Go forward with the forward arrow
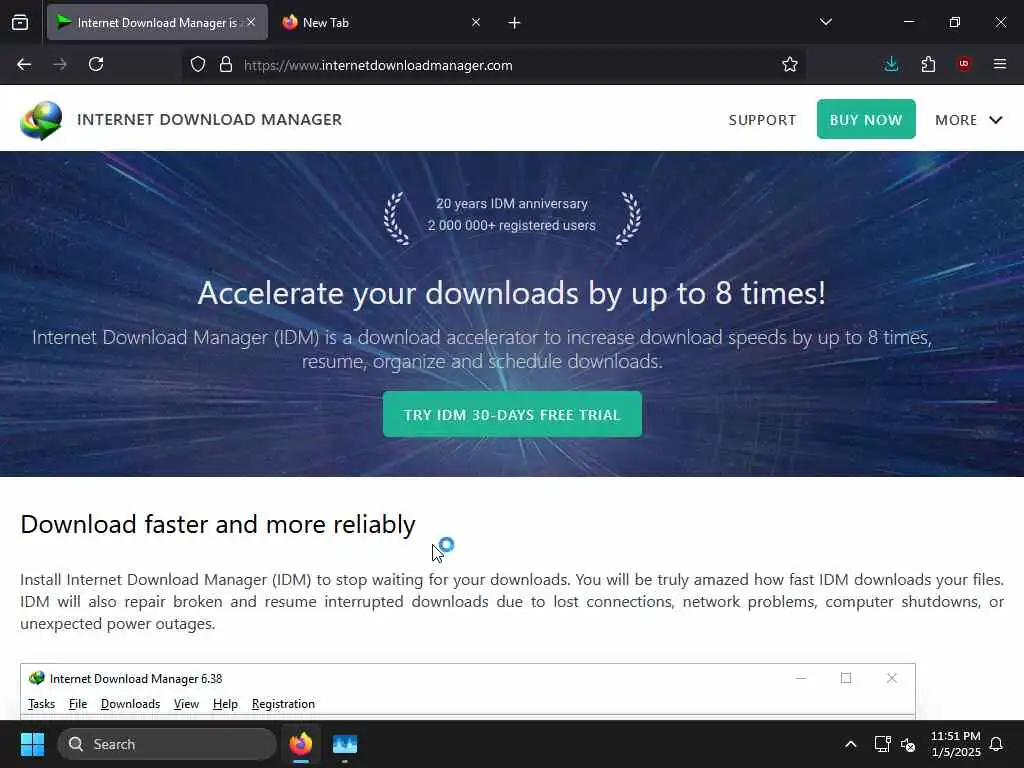 60,64
